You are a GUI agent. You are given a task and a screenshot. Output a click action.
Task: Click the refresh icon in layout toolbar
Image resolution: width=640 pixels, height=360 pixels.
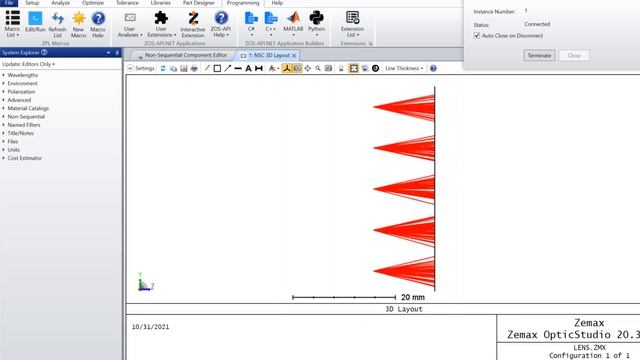point(163,68)
